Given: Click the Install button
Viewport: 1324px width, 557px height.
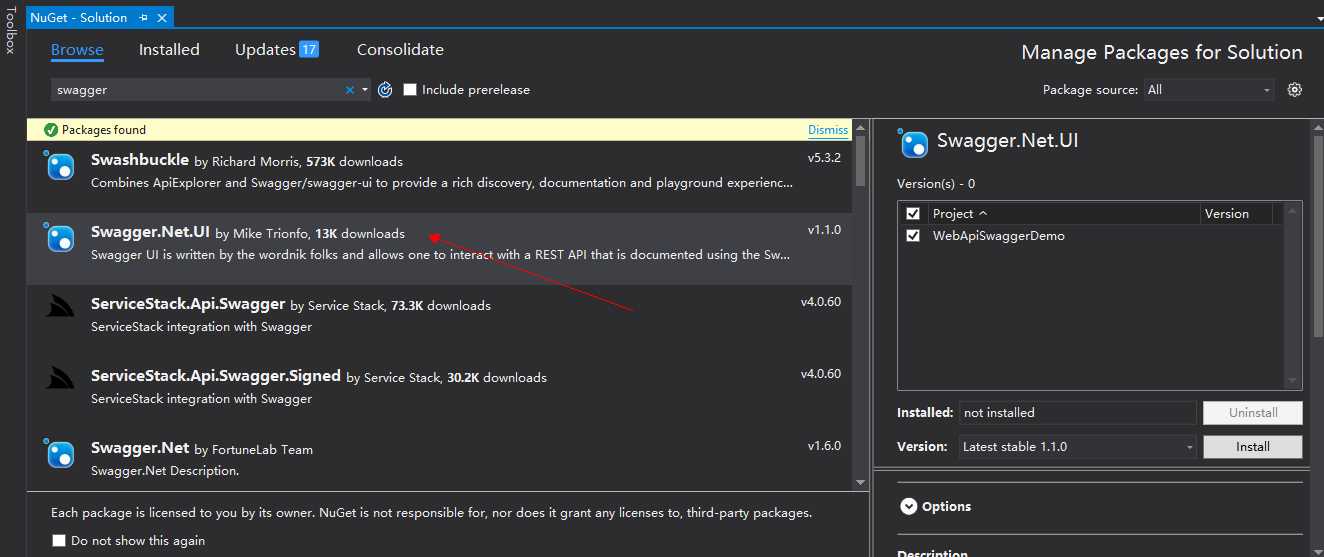Looking at the screenshot, I should 1253,447.
